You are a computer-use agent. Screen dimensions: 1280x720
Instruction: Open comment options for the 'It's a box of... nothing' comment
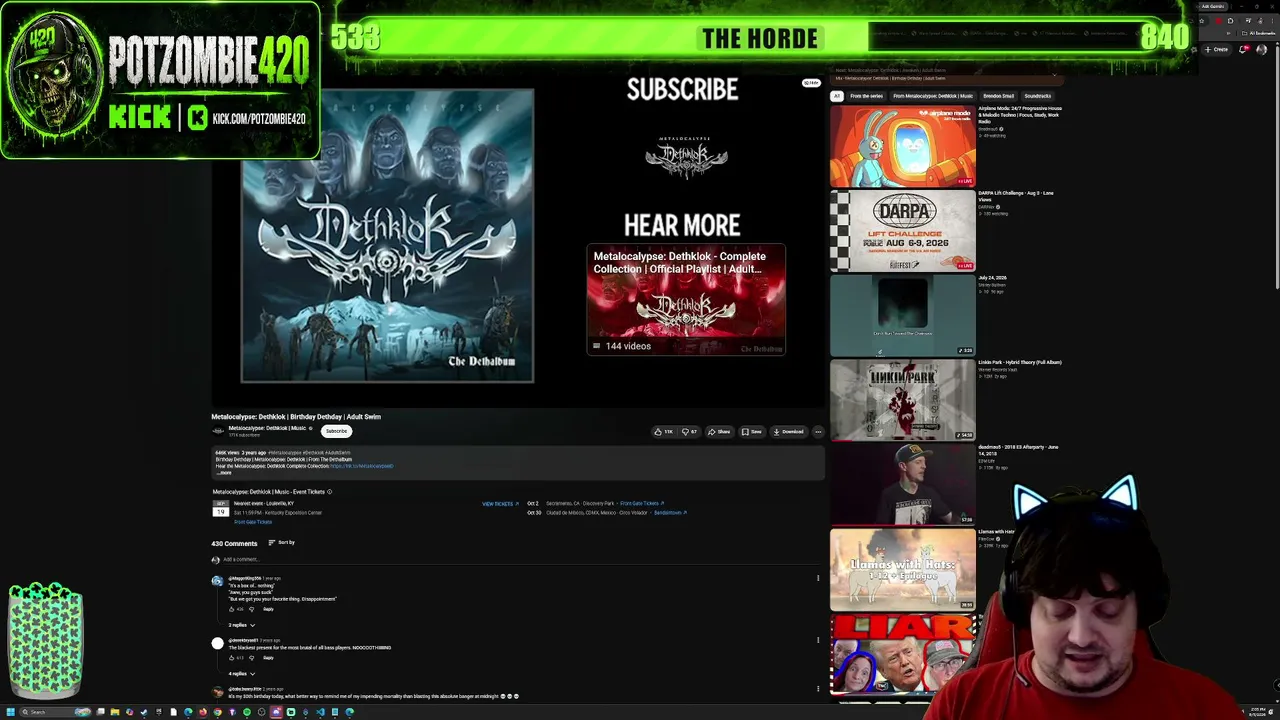(x=818, y=578)
